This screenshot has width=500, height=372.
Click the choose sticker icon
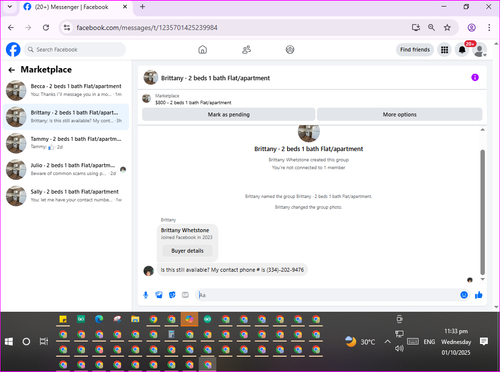pyautogui.click(x=172, y=295)
